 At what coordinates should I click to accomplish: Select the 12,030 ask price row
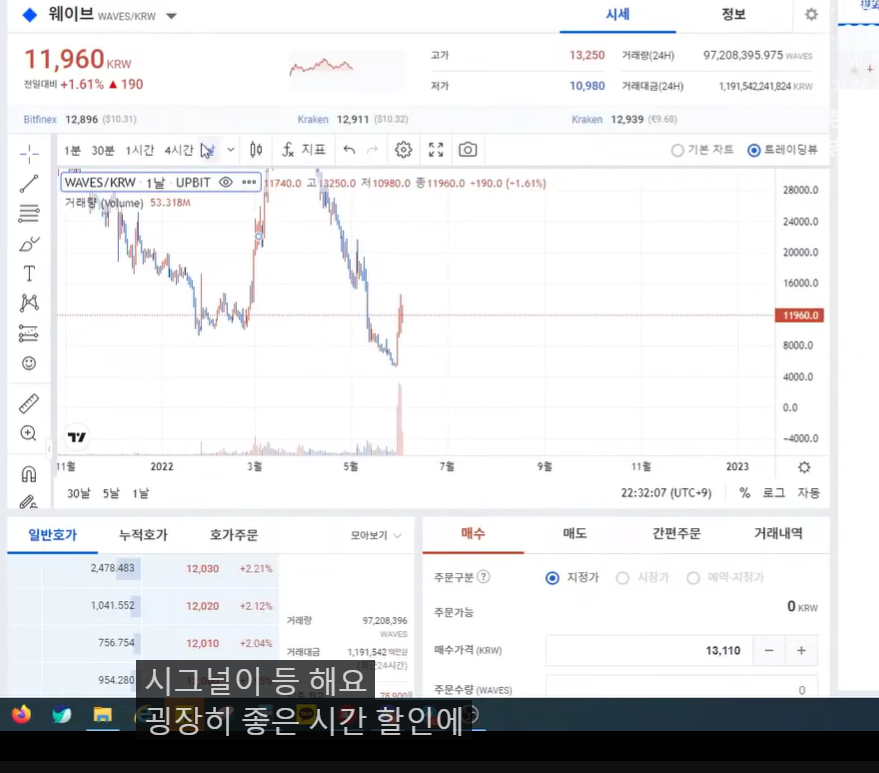tap(143, 568)
